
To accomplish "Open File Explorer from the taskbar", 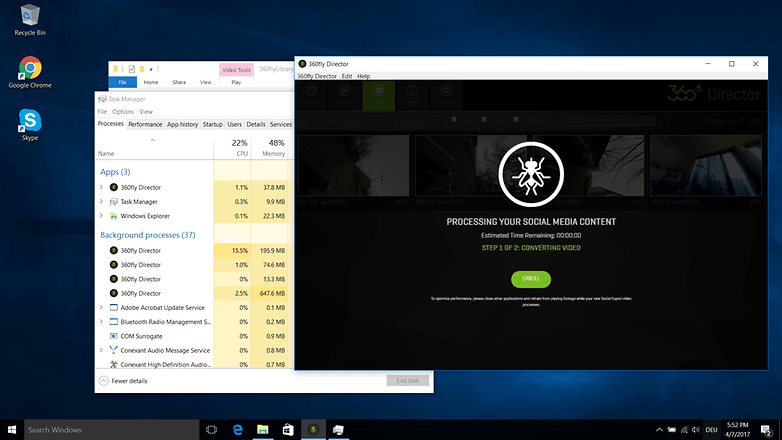I will [263, 430].
